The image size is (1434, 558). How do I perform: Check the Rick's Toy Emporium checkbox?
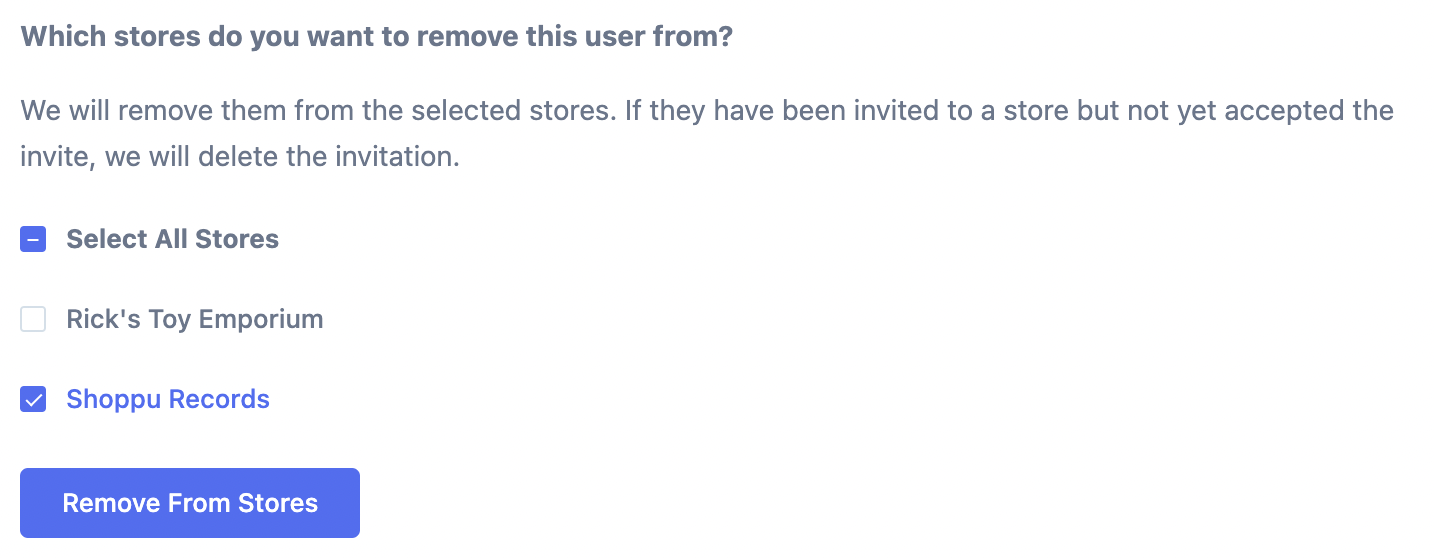[33, 320]
